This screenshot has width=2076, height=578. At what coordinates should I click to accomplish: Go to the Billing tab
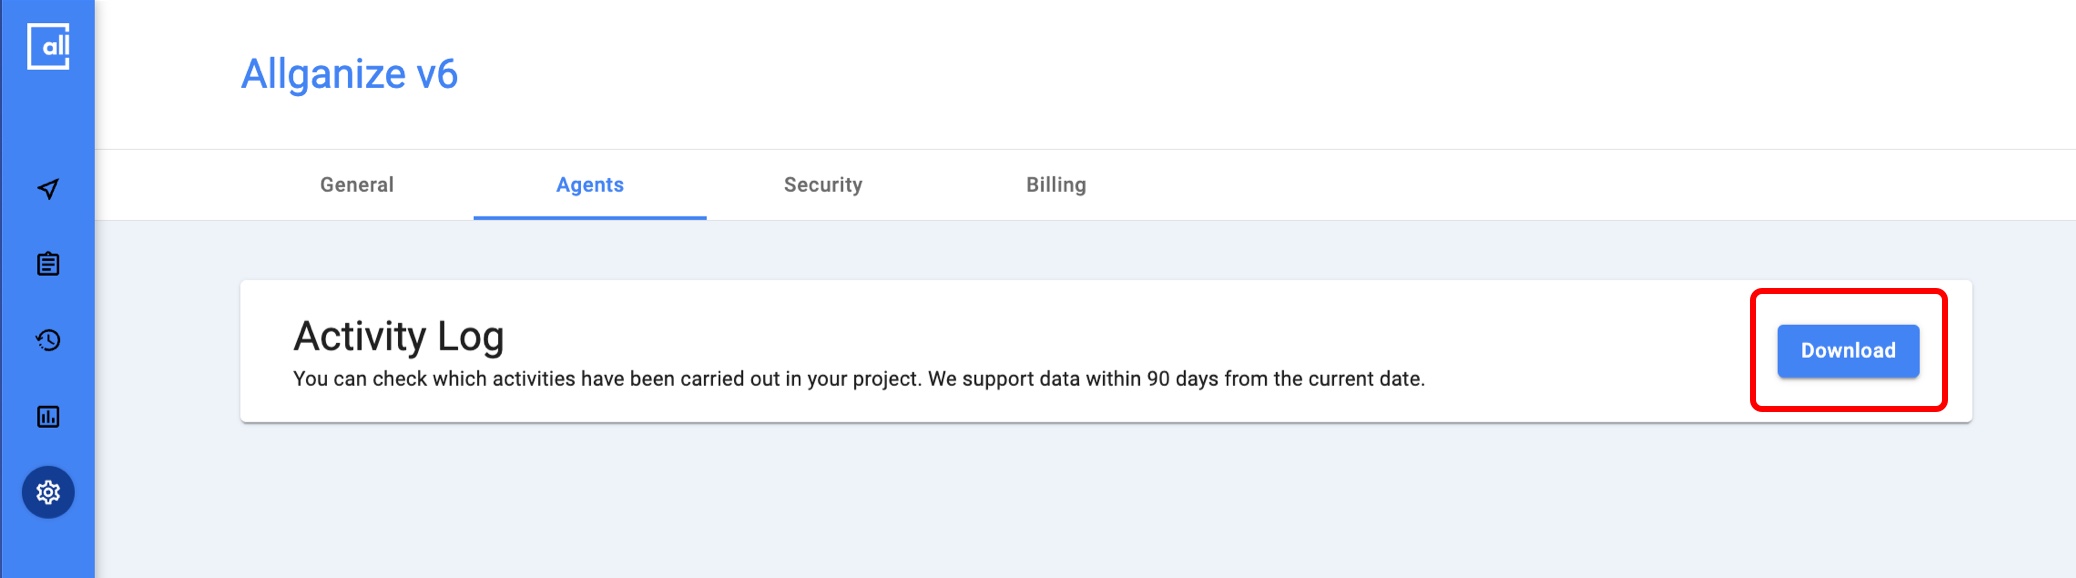click(x=1056, y=185)
